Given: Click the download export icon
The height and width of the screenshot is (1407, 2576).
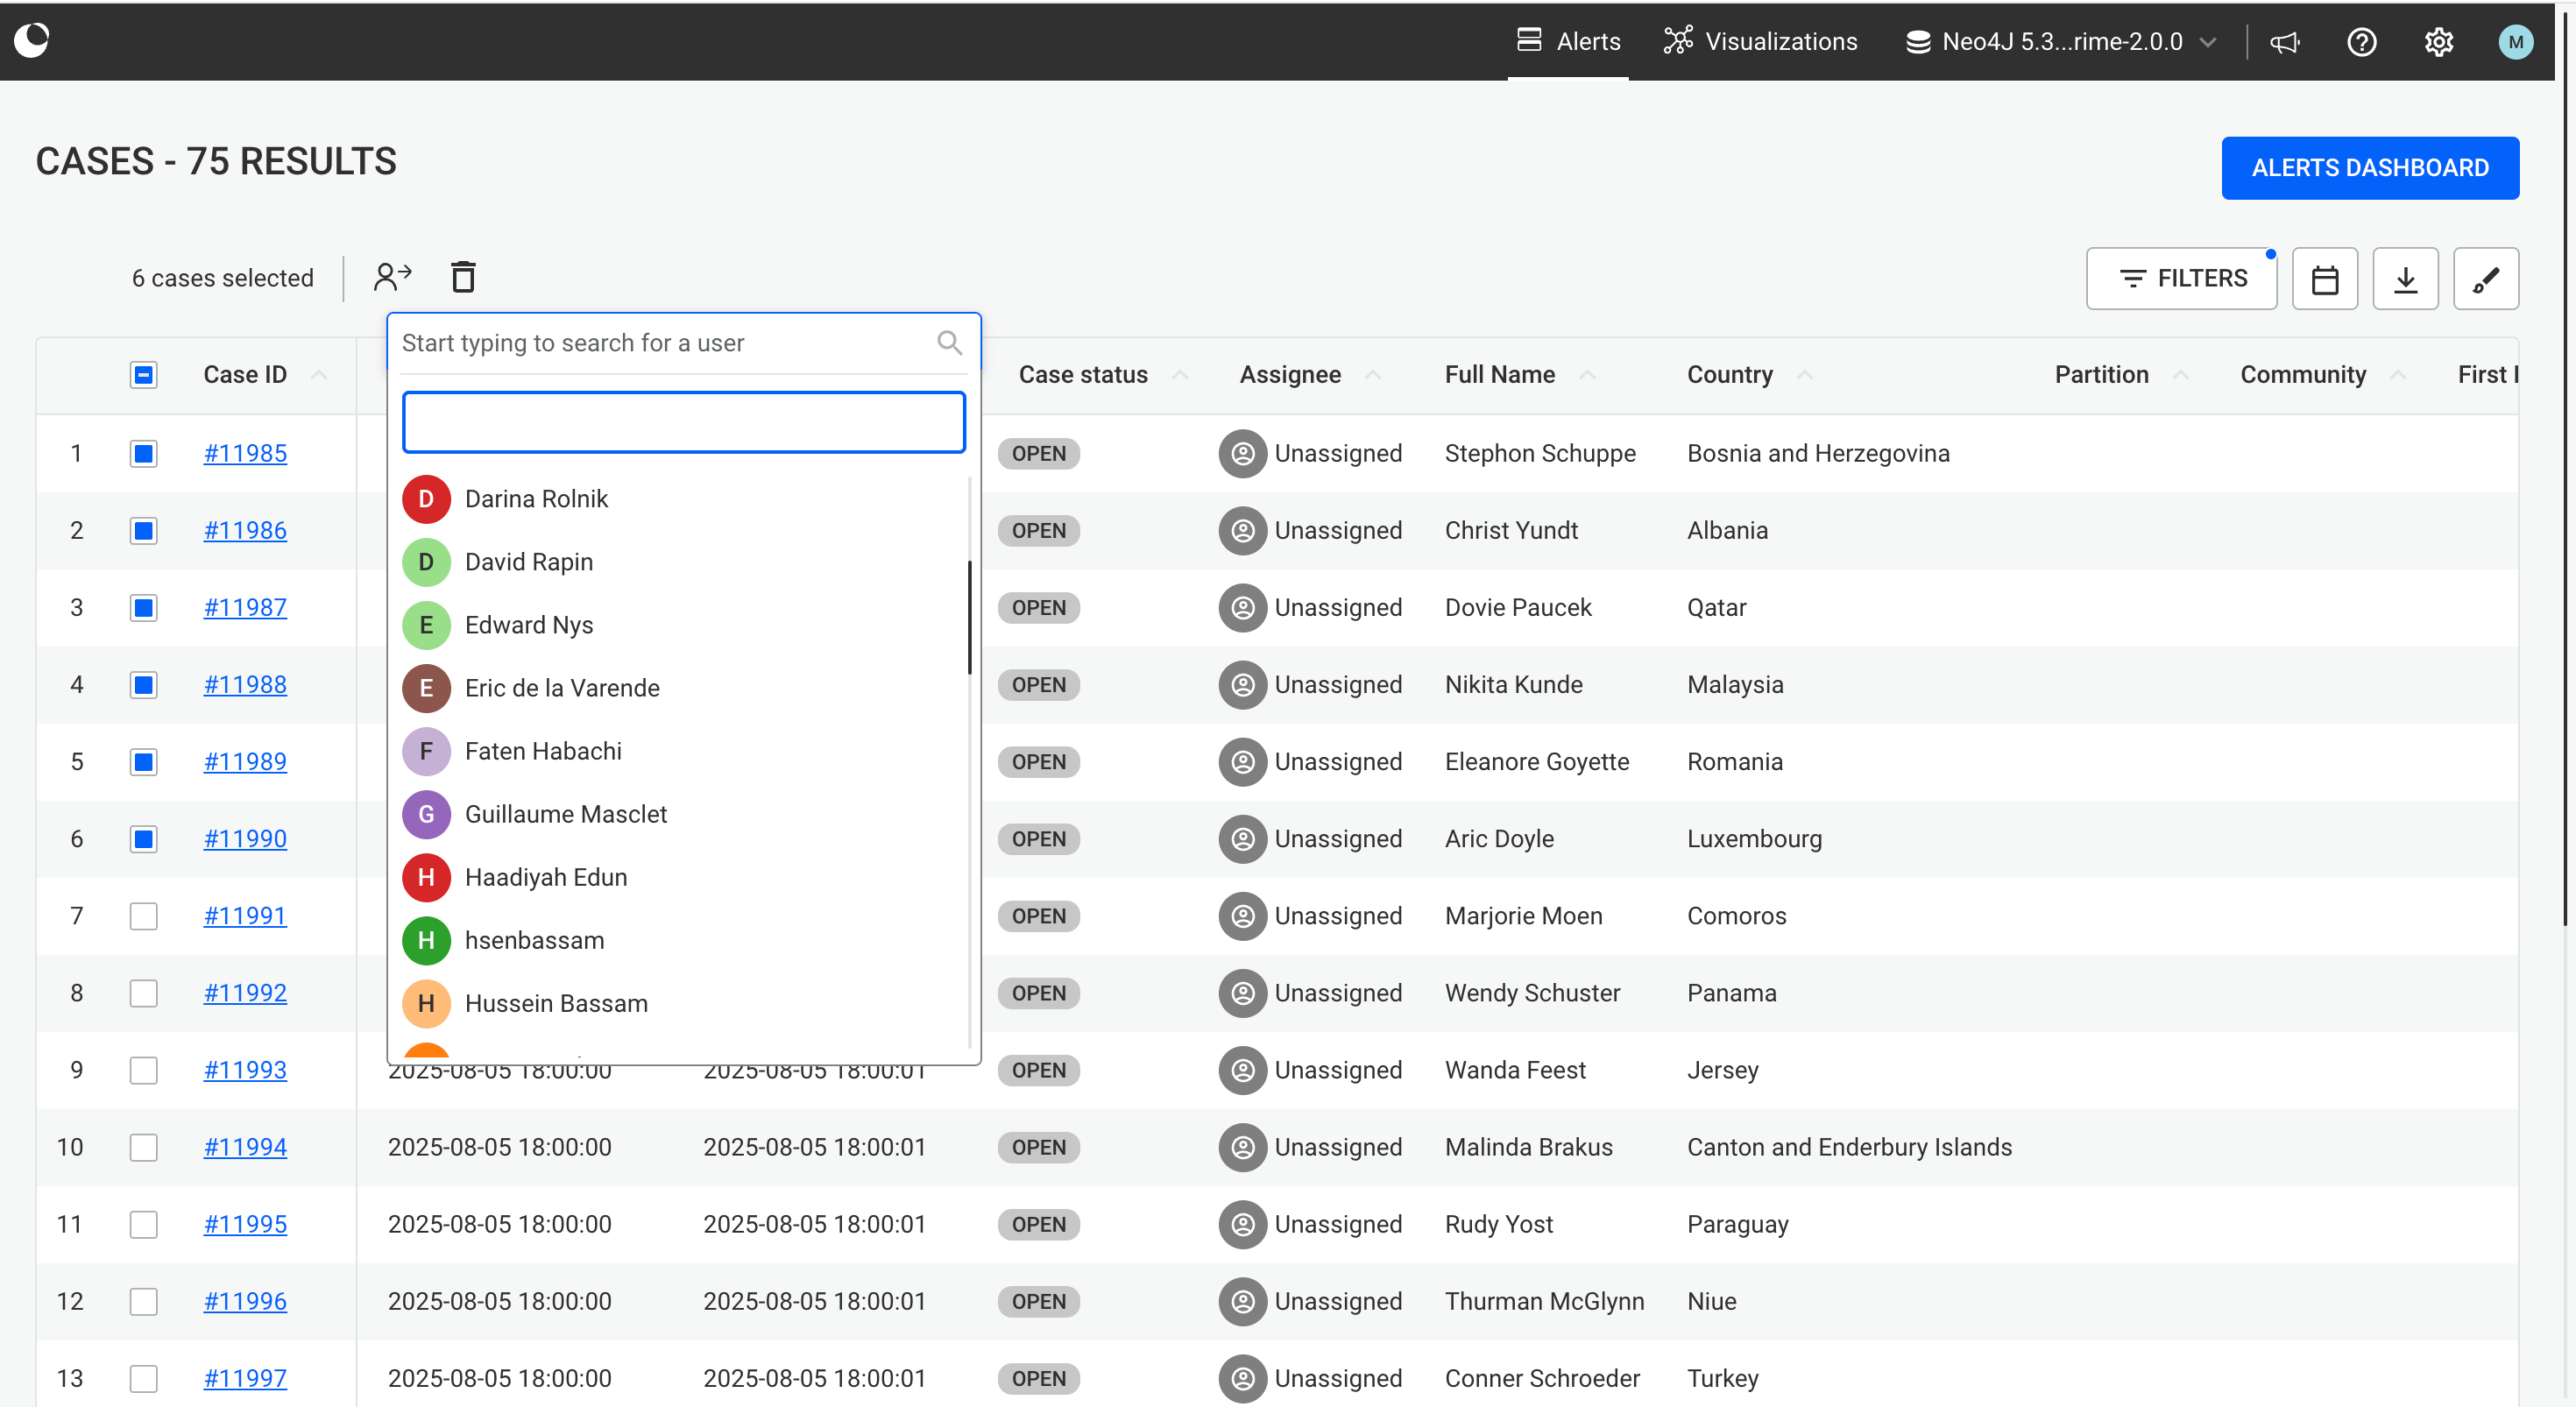Looking at the screenshot, I should [x=2405, y=279].
